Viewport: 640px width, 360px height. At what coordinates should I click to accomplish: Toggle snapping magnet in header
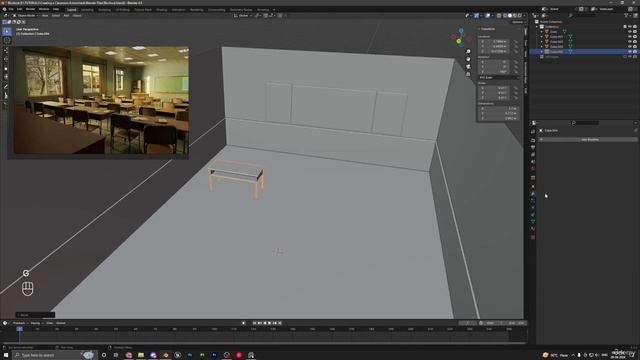click(x=266, y=16)
